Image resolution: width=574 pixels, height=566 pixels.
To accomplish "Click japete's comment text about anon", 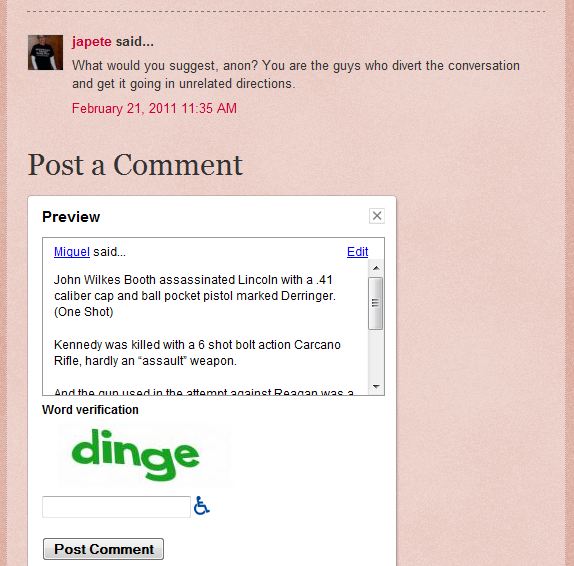I will pos(296,75).
